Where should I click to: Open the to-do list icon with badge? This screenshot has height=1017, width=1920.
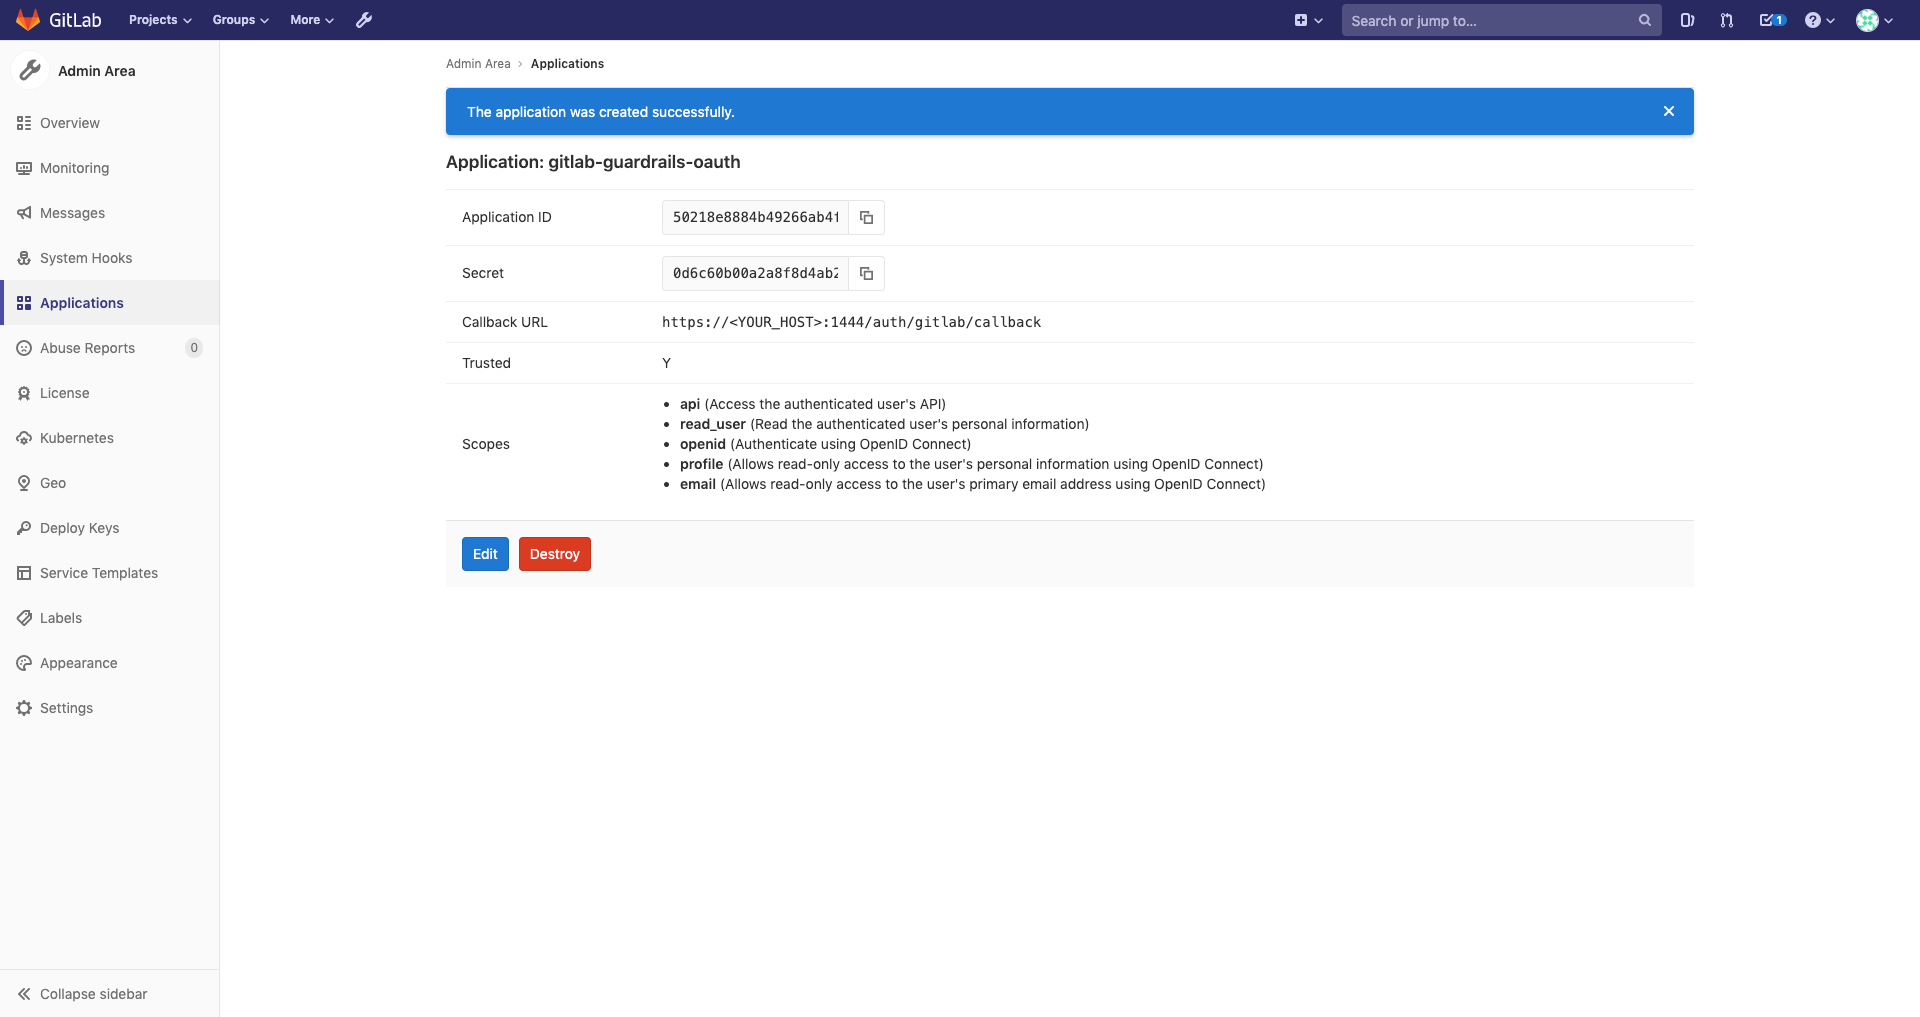click(1772, 20)
